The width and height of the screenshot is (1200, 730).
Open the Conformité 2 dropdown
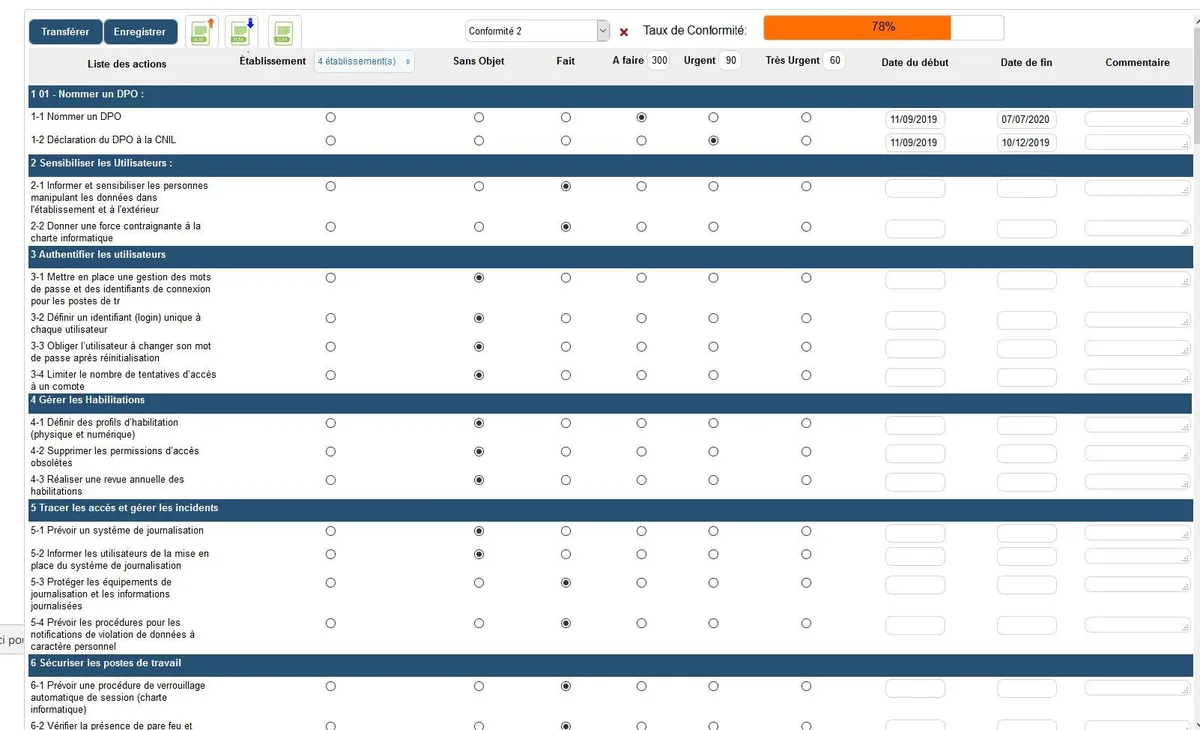point(538,31)
